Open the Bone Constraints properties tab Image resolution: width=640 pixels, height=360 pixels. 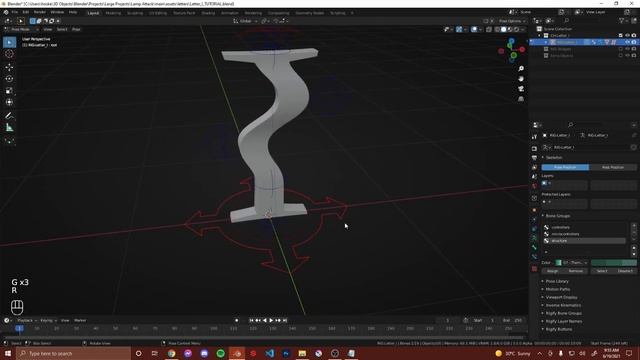click(534, 257)
